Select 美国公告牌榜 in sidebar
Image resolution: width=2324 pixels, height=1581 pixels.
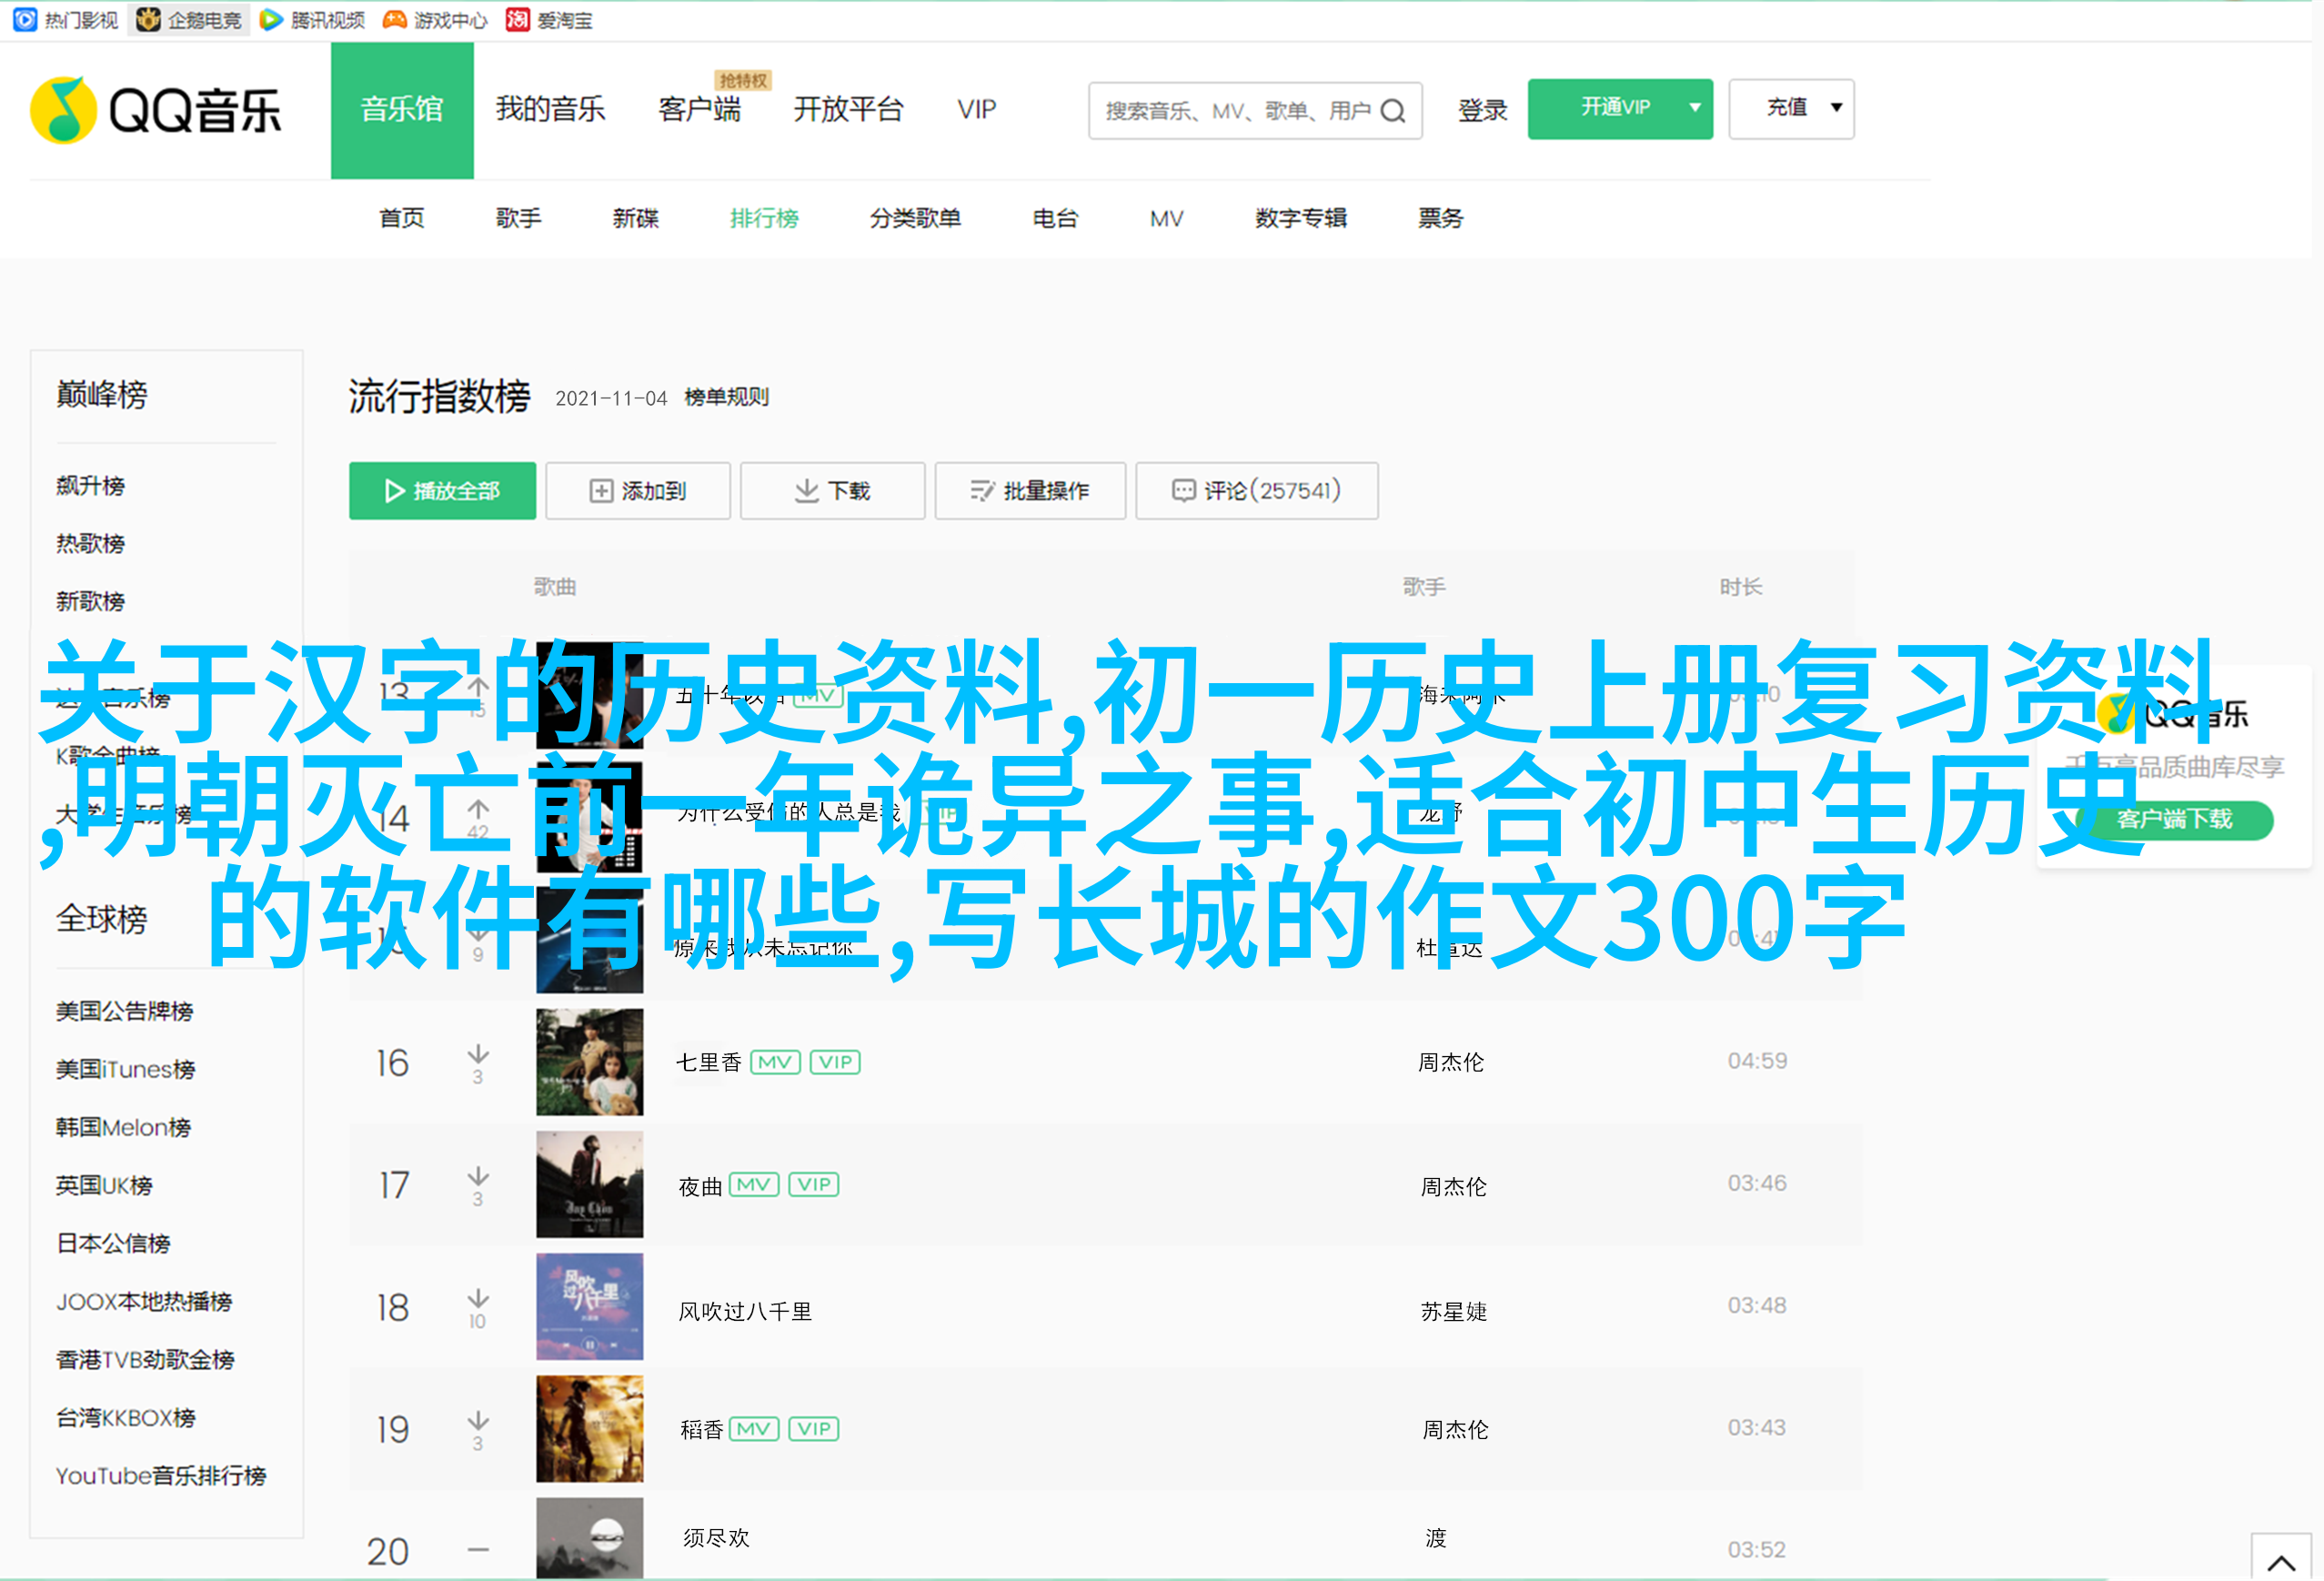(124, 1011)
